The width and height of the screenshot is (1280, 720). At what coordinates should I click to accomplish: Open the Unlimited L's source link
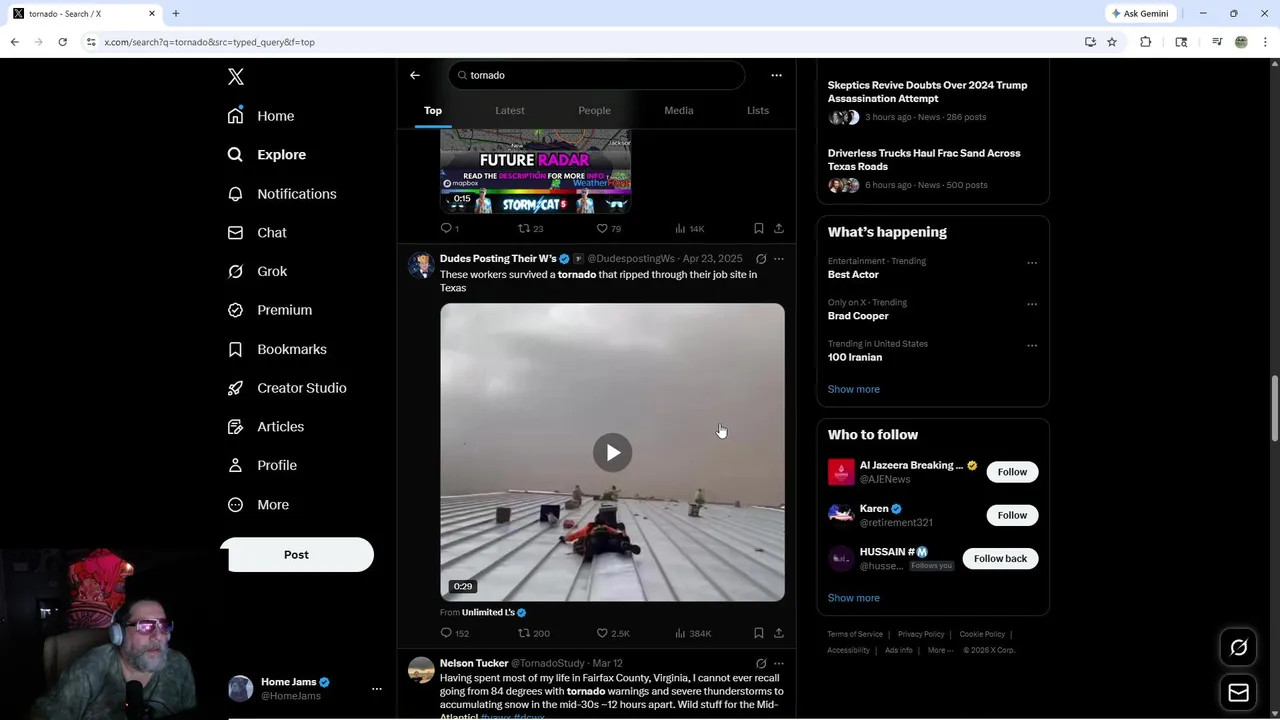(488, 612)
